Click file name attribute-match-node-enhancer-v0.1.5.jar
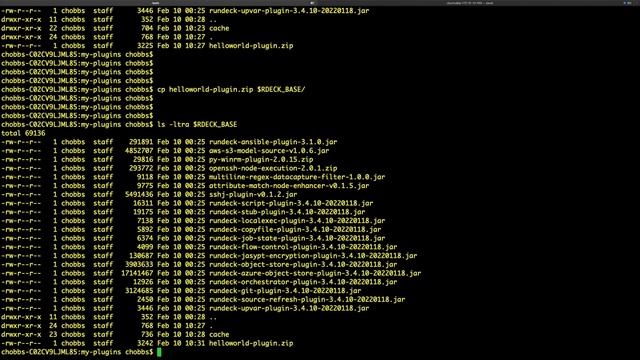This screenshot has height=360, width=640. coord(289,186)
